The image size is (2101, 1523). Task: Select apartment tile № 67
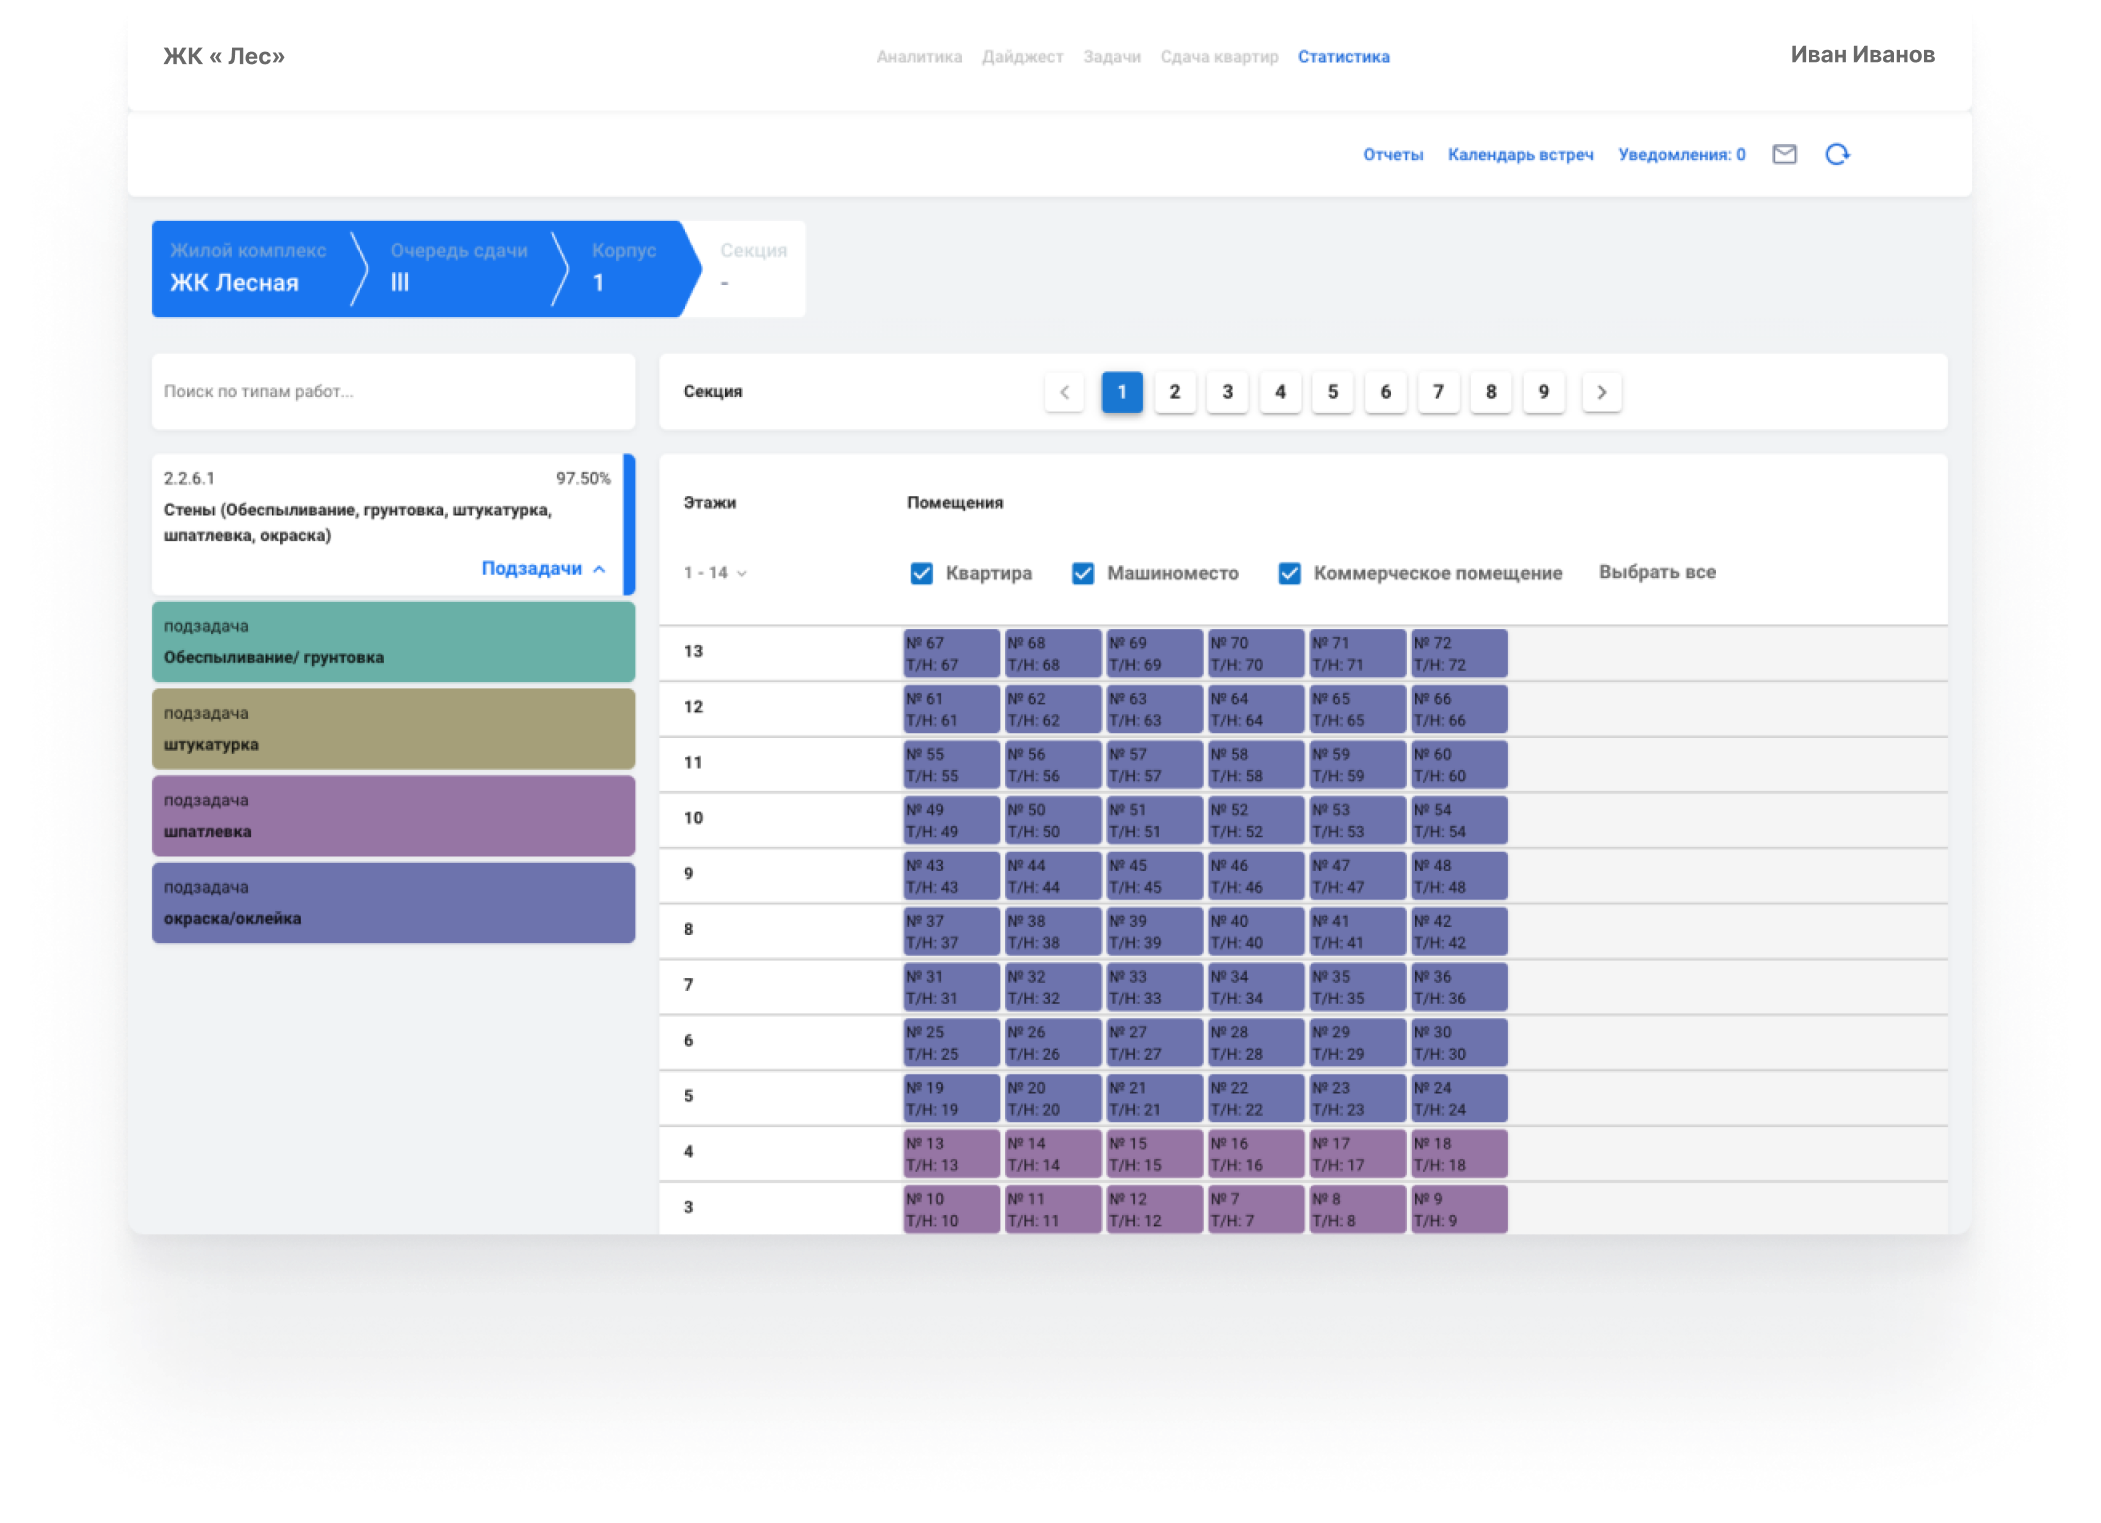(x=950, y=654)
